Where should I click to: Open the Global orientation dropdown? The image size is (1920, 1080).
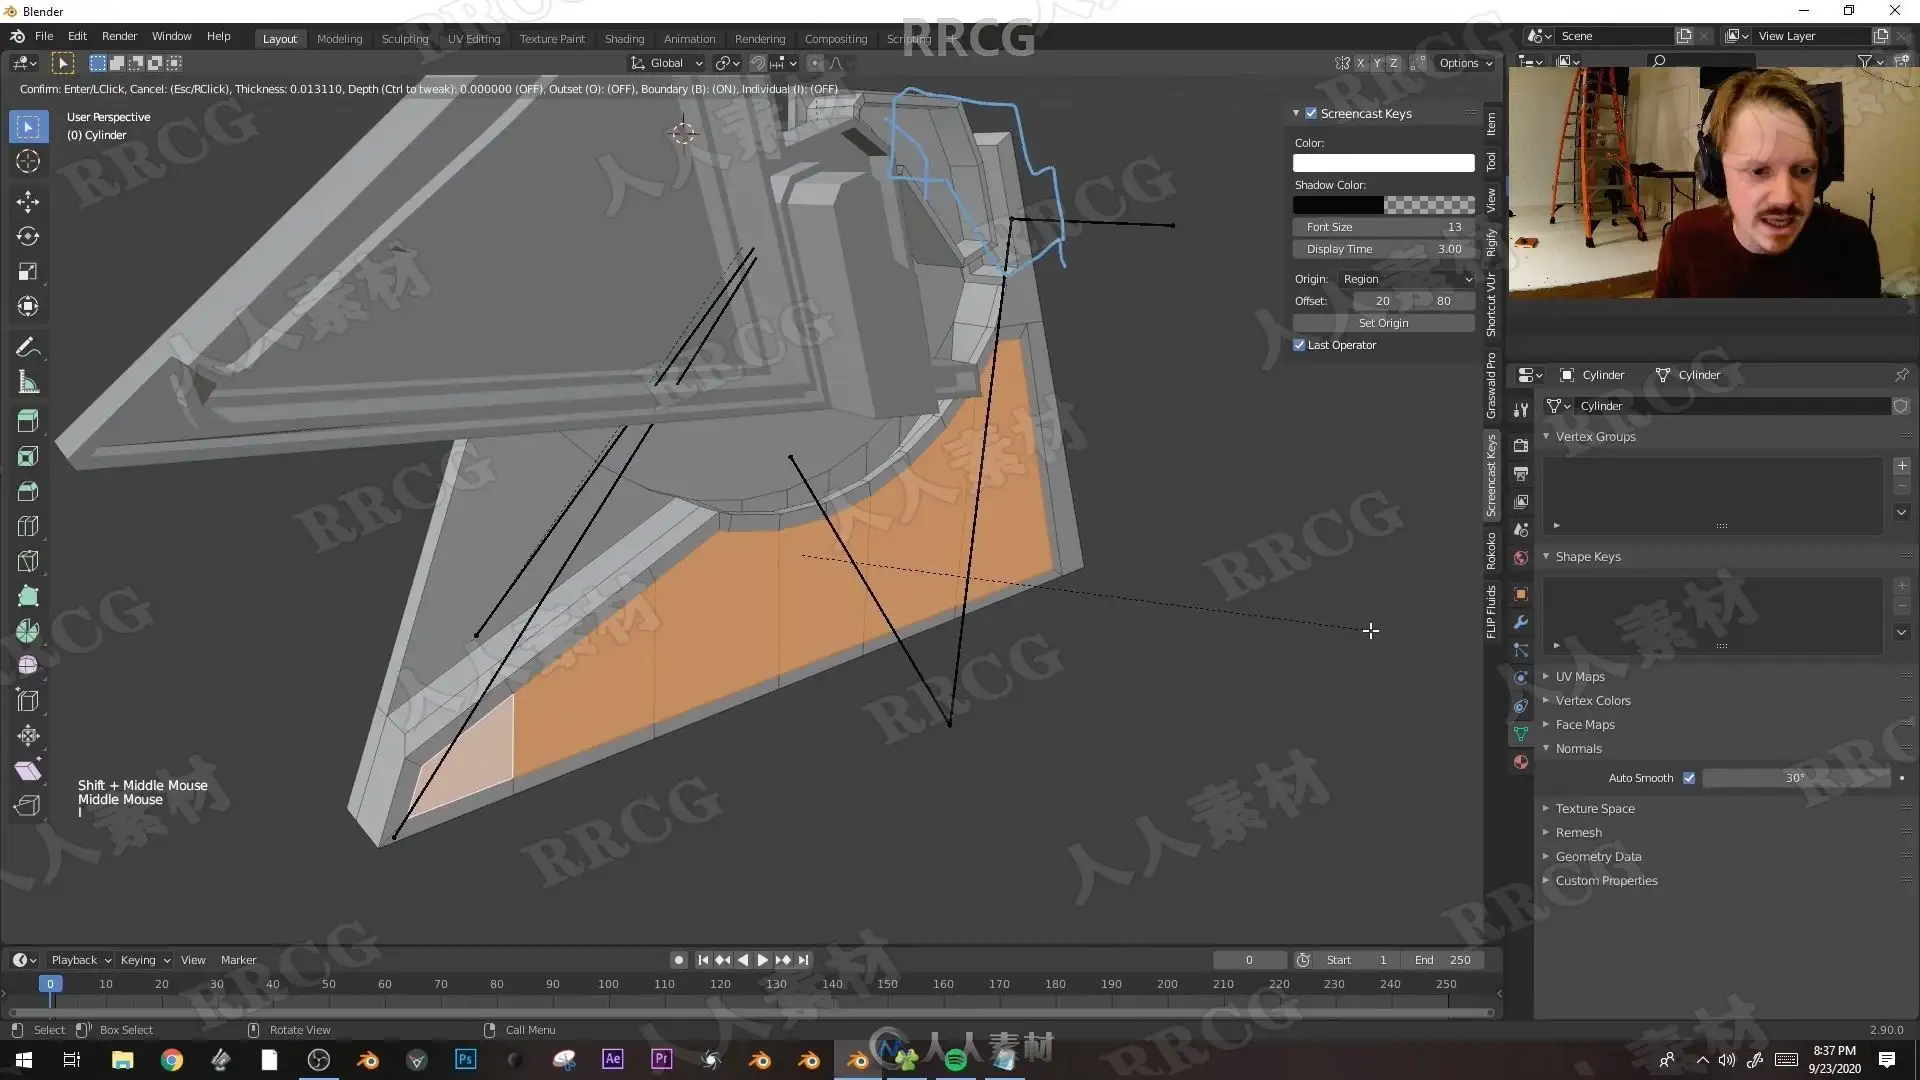667,63
